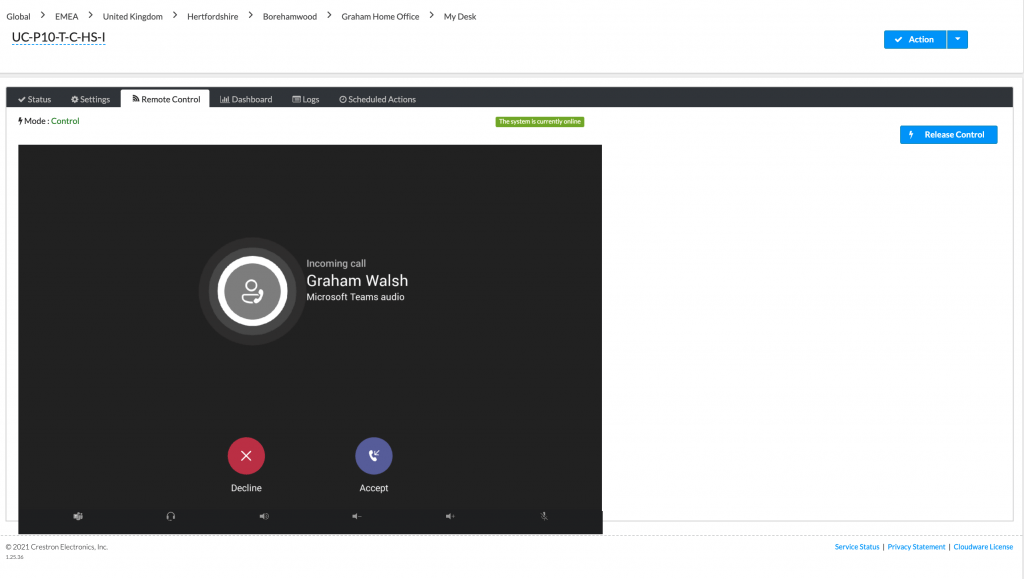
Task: Click the Microsoft Teams icon in device bar
Action: point(78,516)
